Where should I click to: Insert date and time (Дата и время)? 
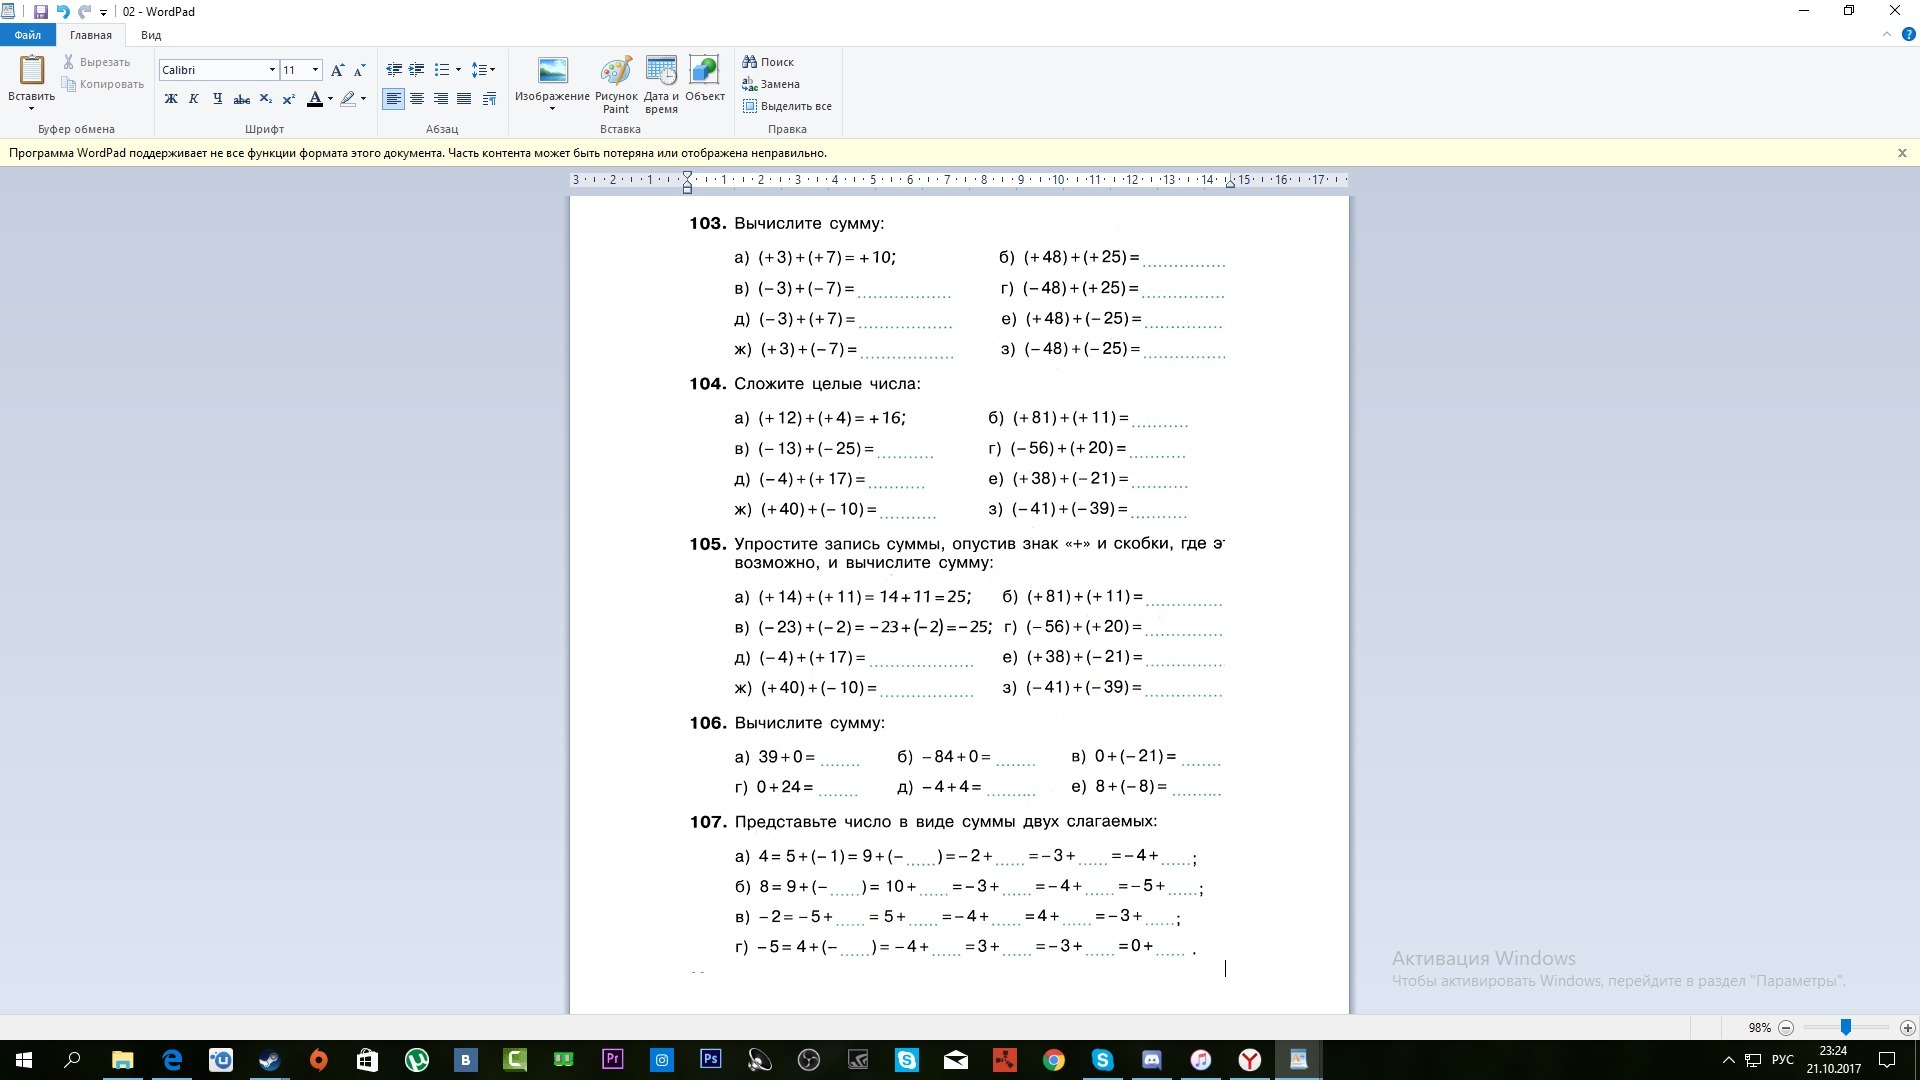pos(661,84)
